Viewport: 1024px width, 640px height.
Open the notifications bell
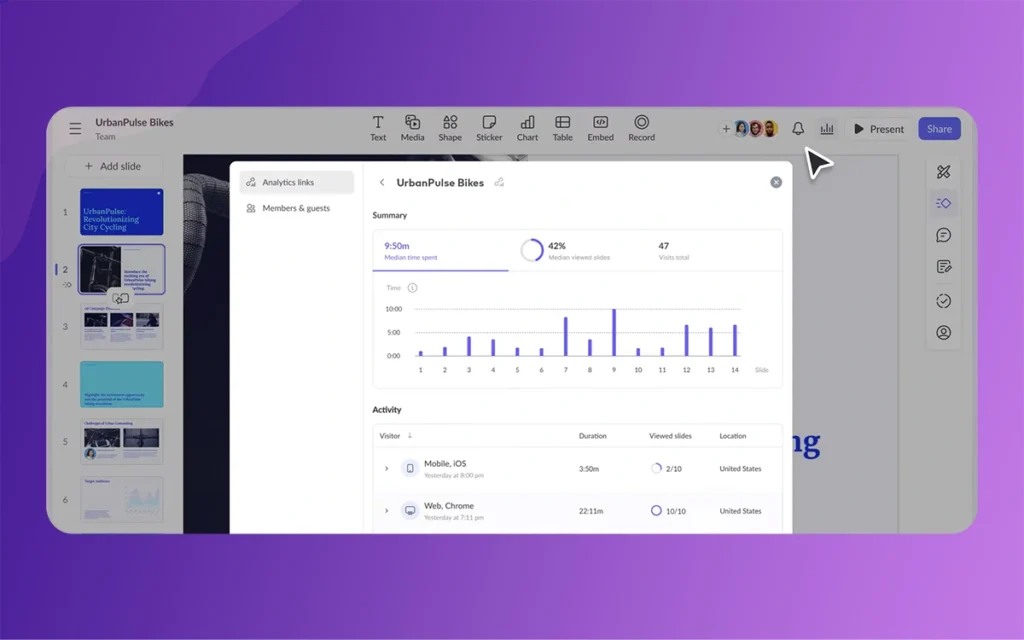[x=798, y=129]
